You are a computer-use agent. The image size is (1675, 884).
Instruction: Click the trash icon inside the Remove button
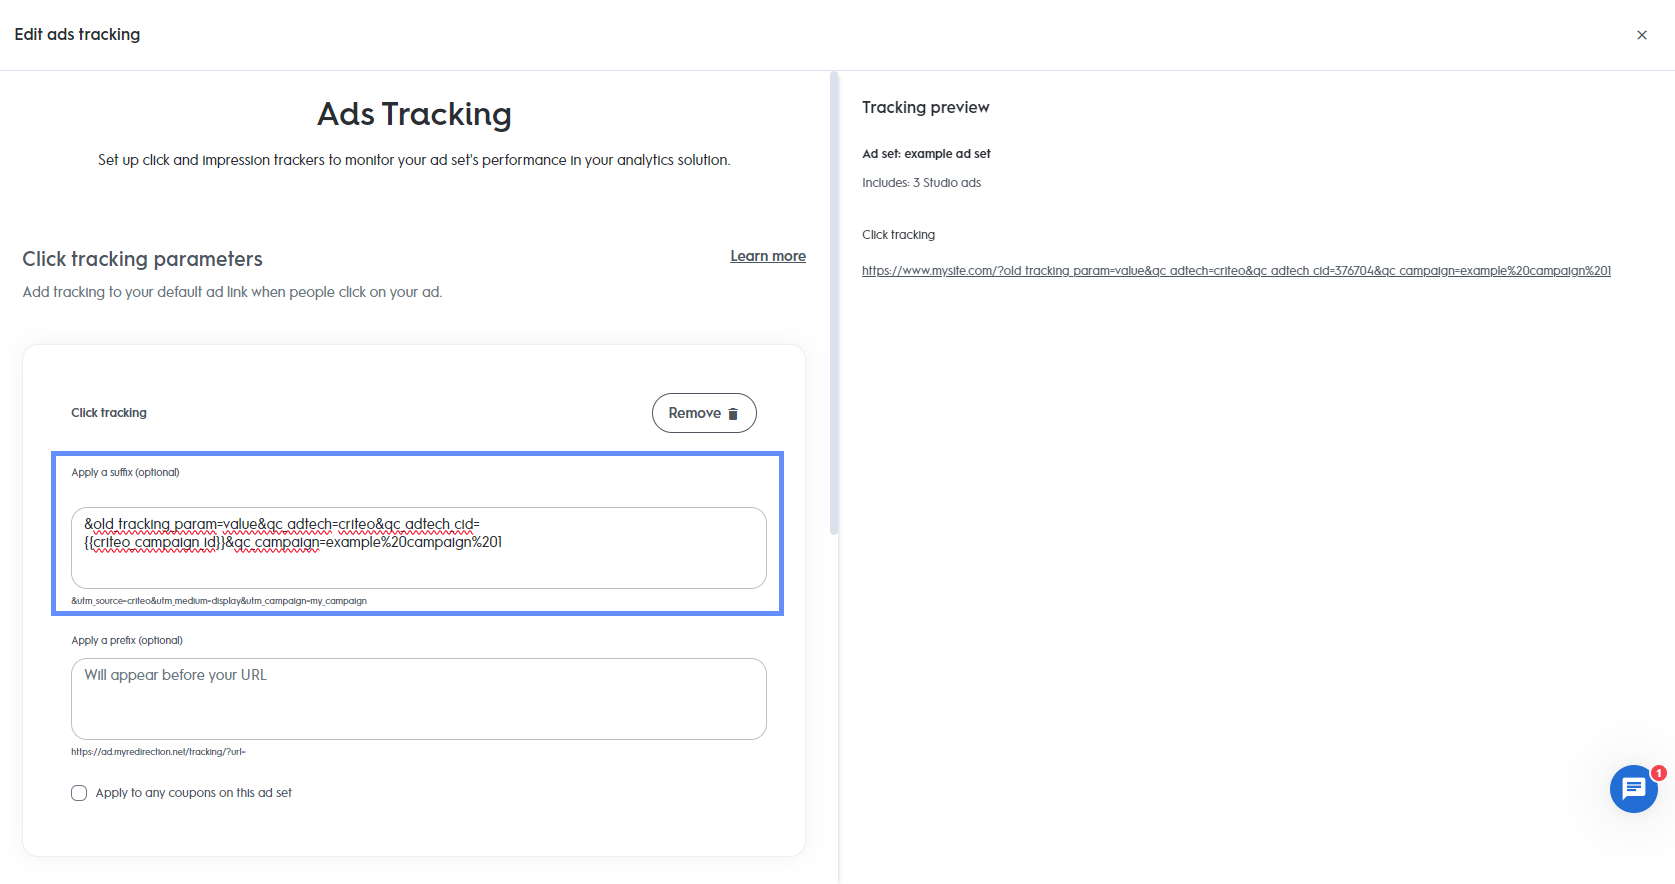click(733, 412)
